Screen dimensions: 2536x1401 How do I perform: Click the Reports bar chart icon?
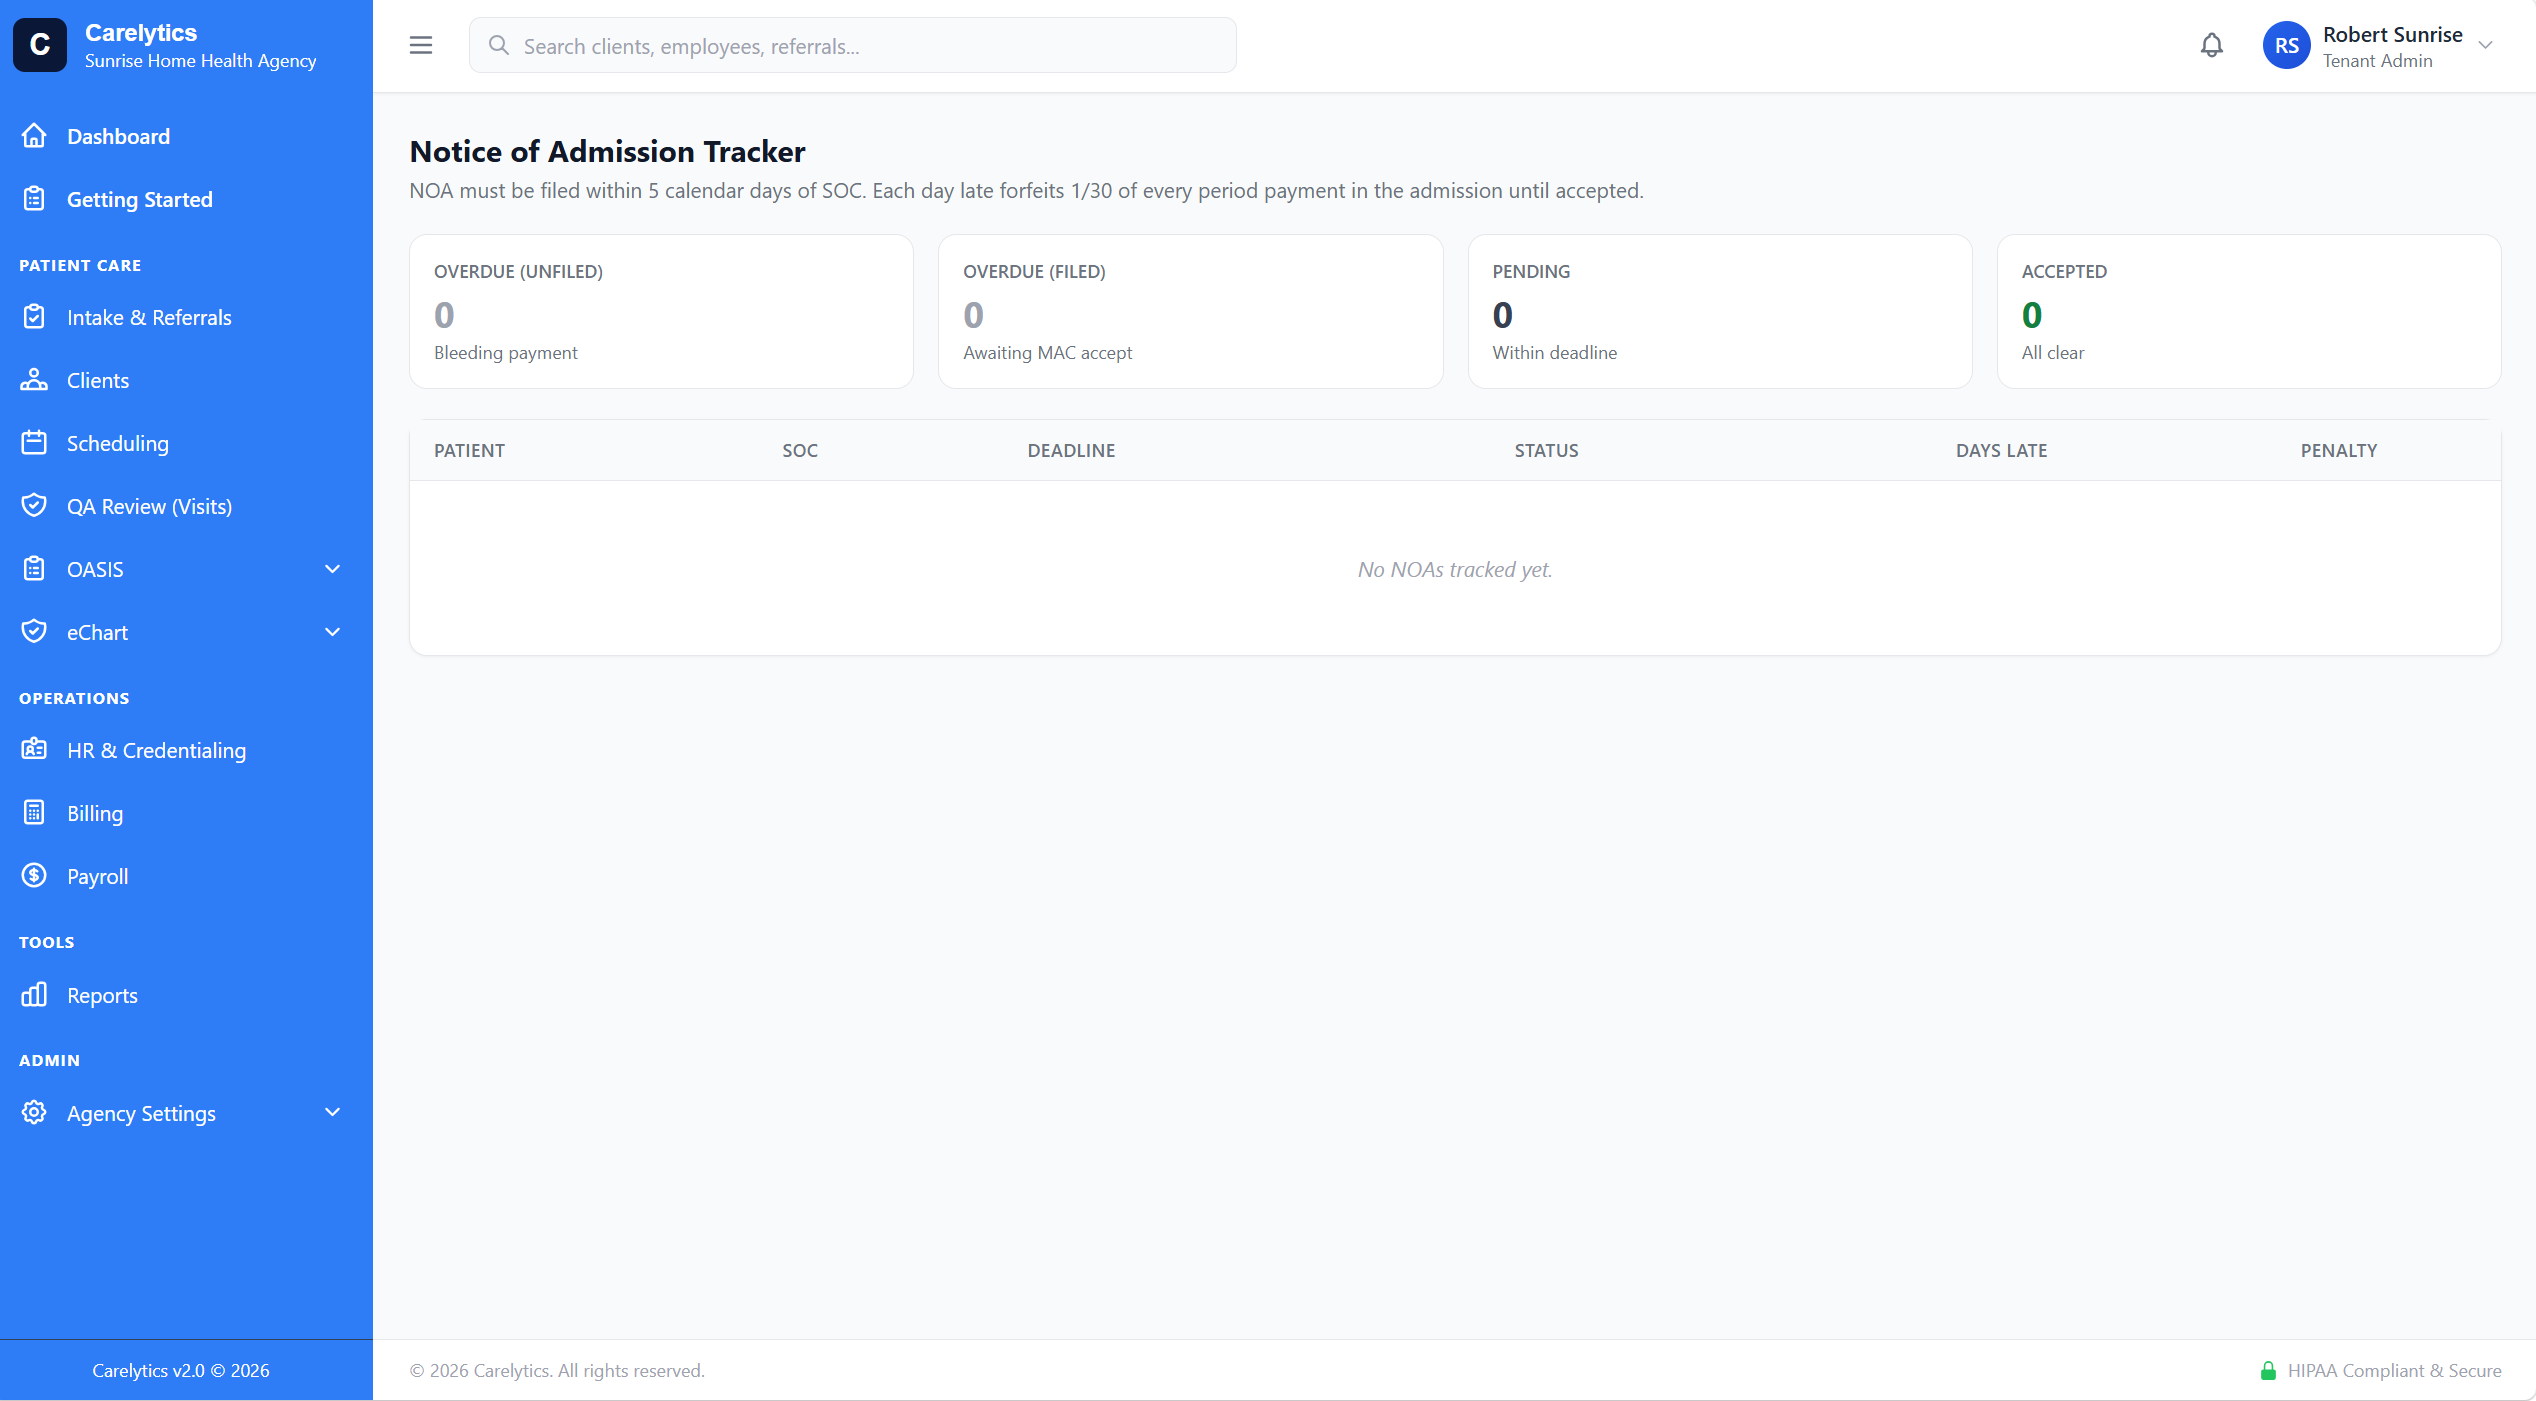point(34,995)
